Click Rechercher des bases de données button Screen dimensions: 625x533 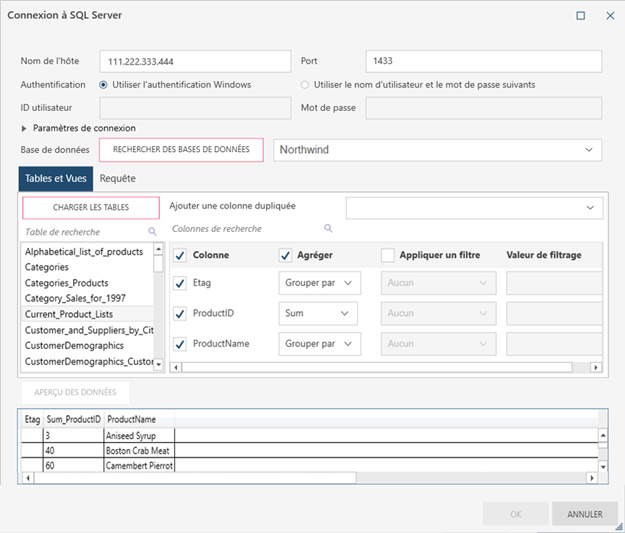point(182,150)
